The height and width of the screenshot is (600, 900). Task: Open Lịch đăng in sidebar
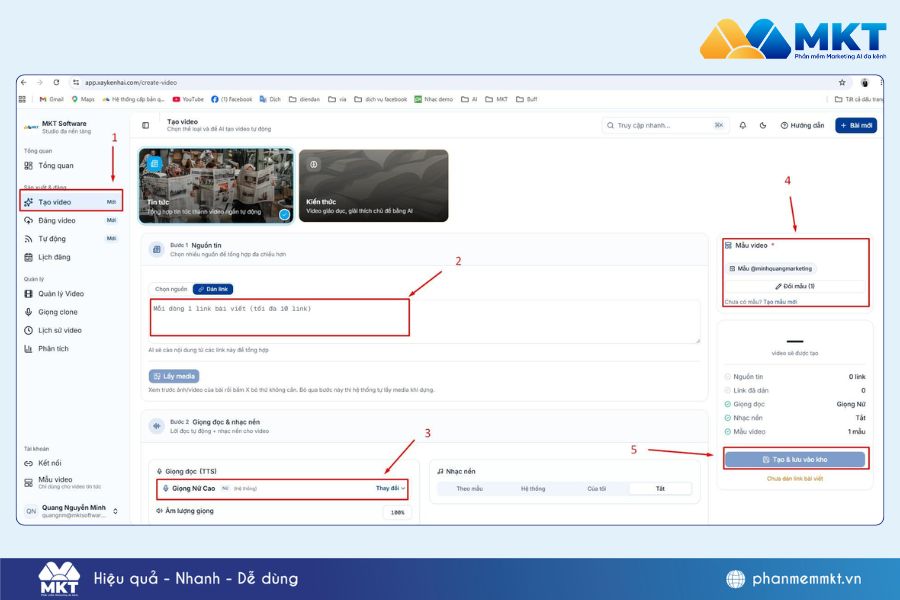click(71, 257)
